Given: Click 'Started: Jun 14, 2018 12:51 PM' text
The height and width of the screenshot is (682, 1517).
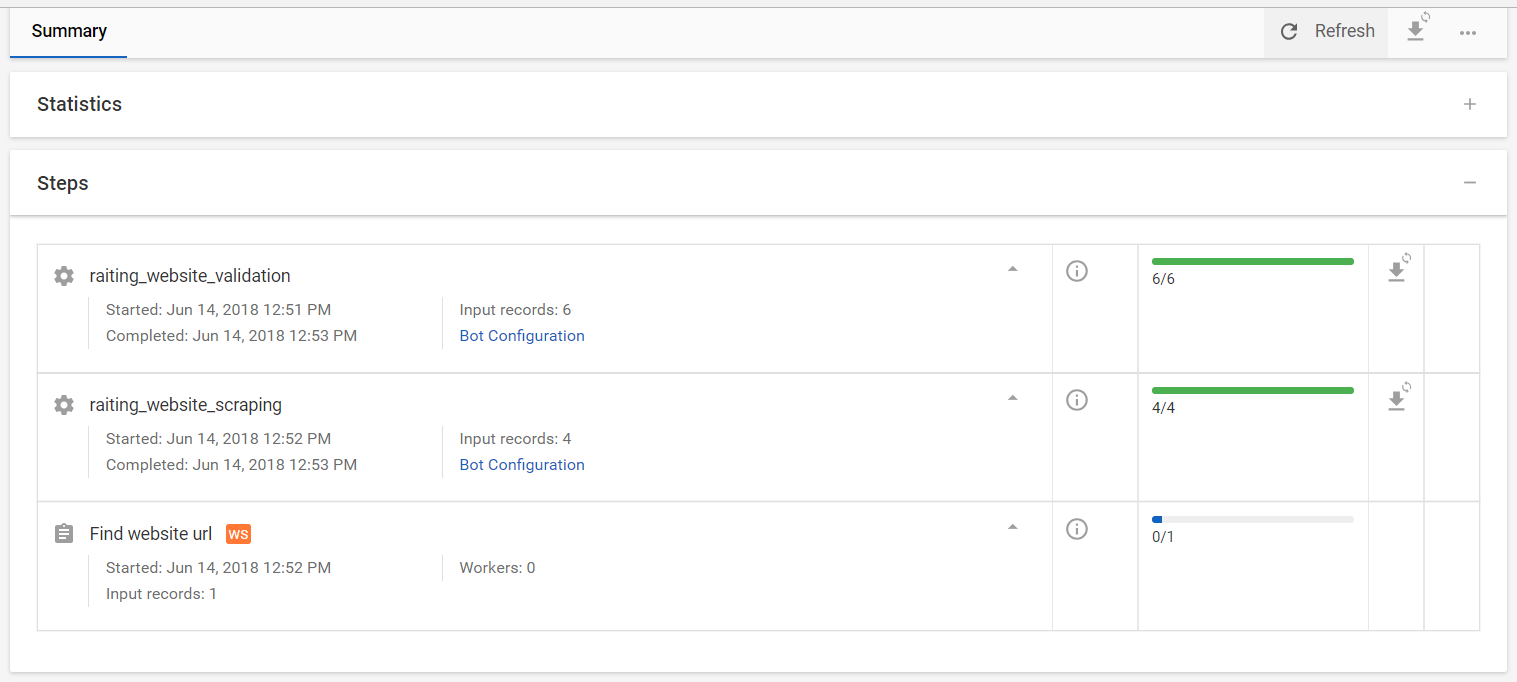Looking at the screenshot, I should 218,310.
